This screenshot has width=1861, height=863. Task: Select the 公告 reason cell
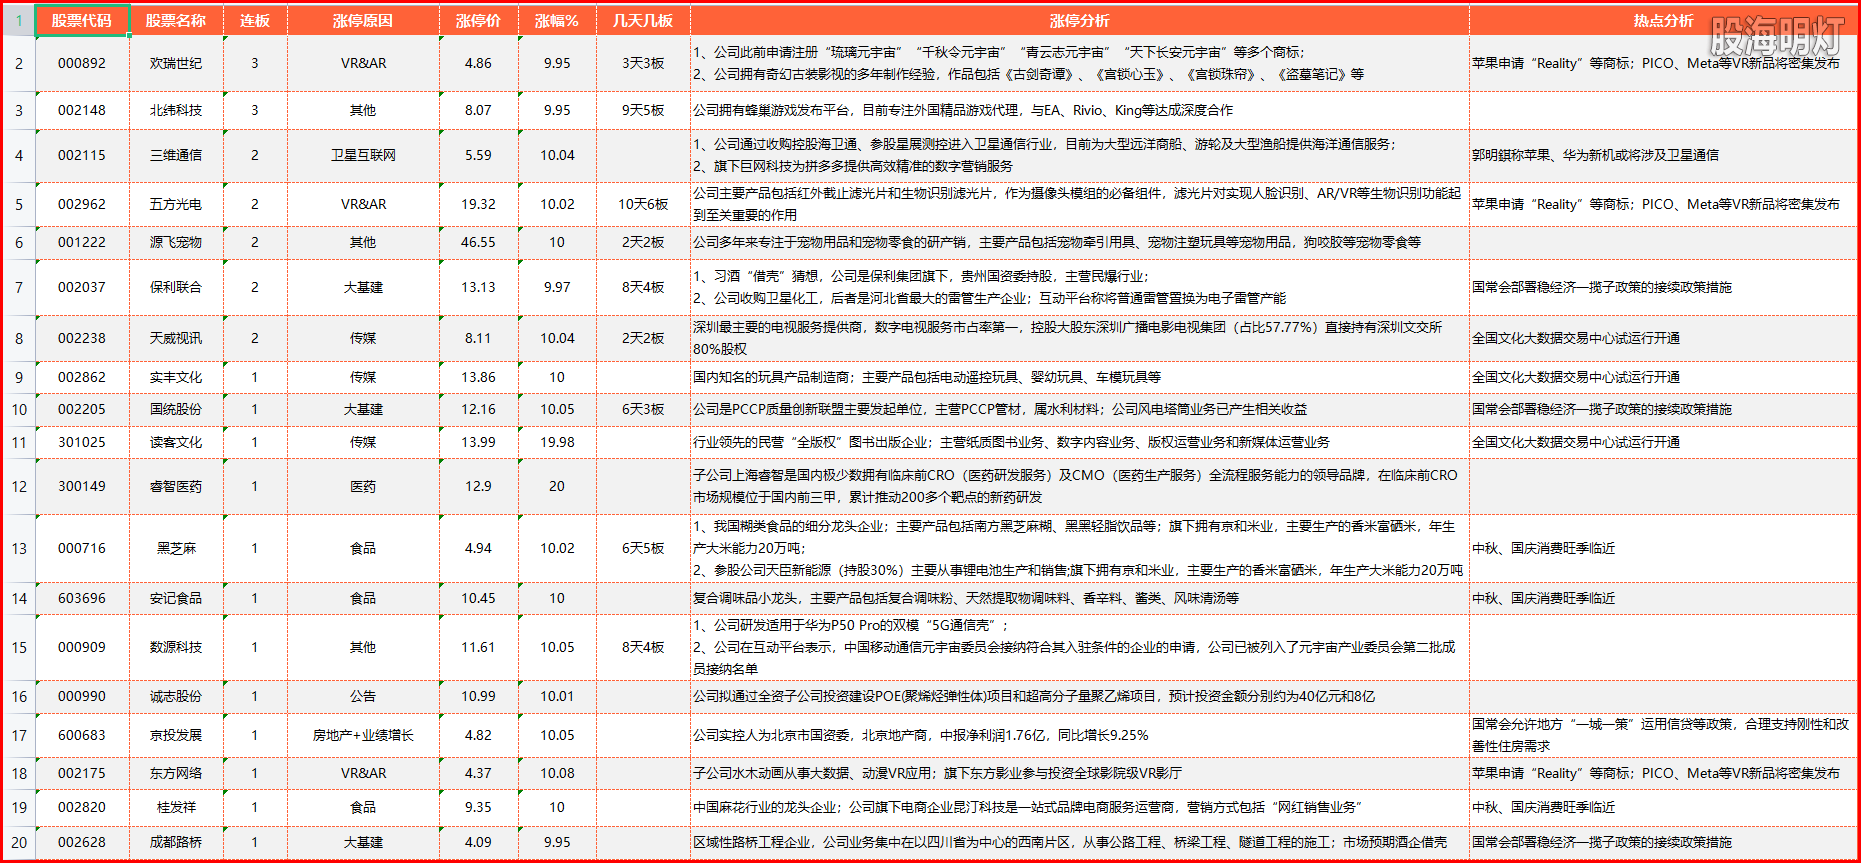point(363,696)
